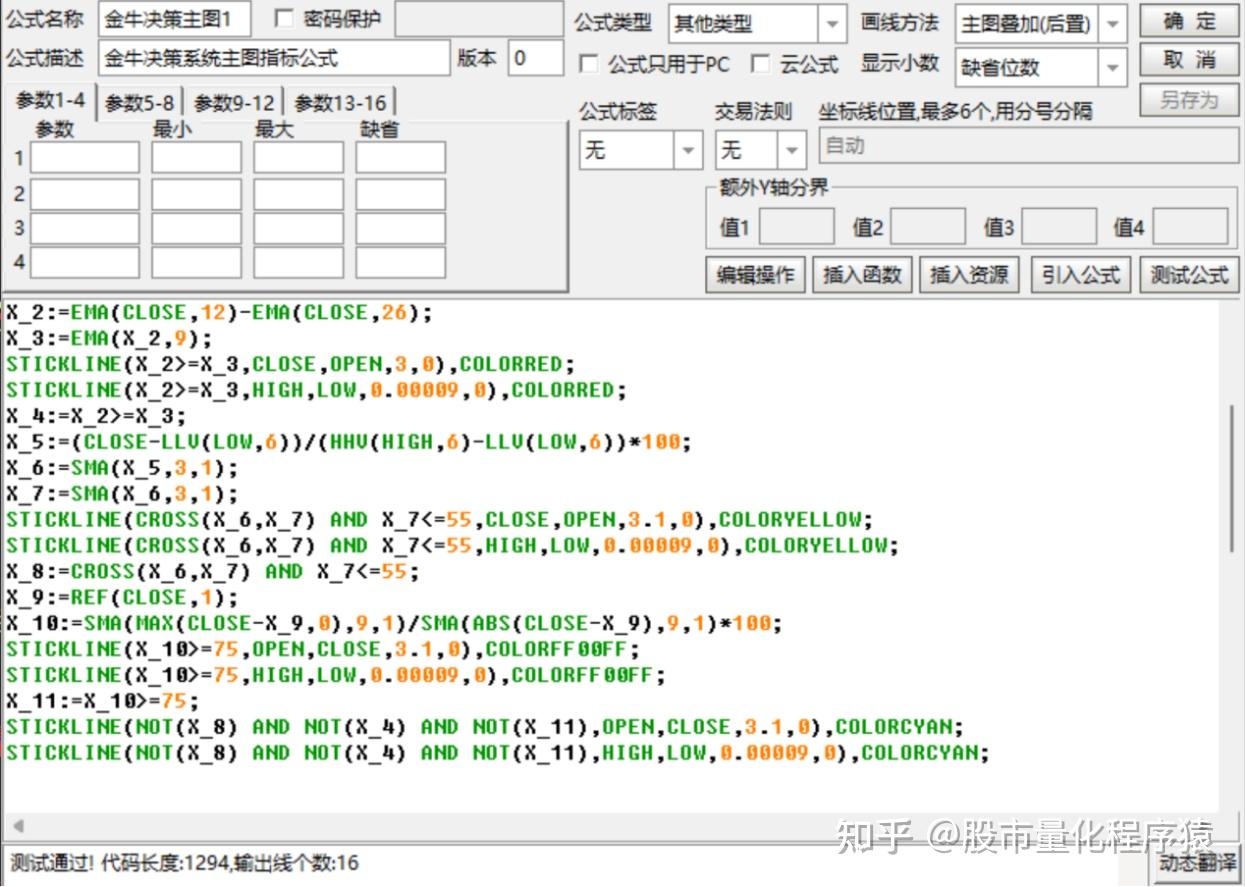The width and height of the screenshot is (1245, 887).
Task: Click the 取消 cancel button
Action: tap(1189, 60)
